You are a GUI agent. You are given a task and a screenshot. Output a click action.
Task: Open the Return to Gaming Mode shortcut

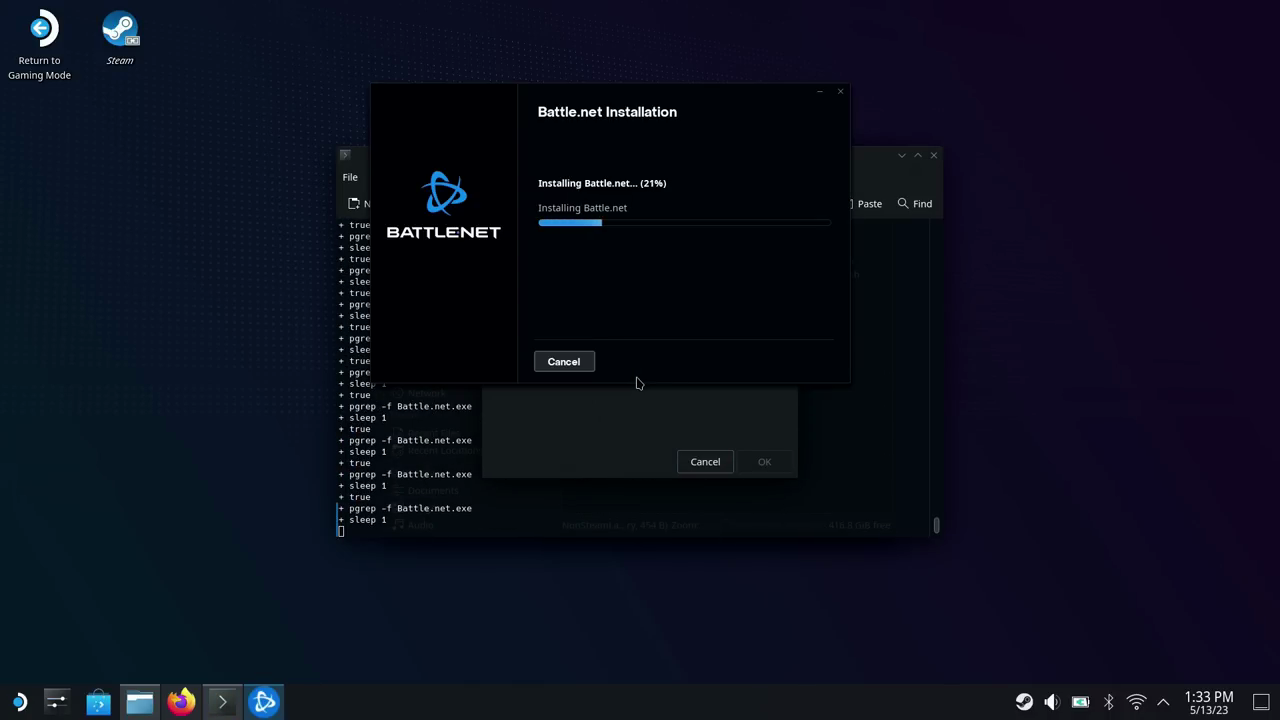click(40, 46)
